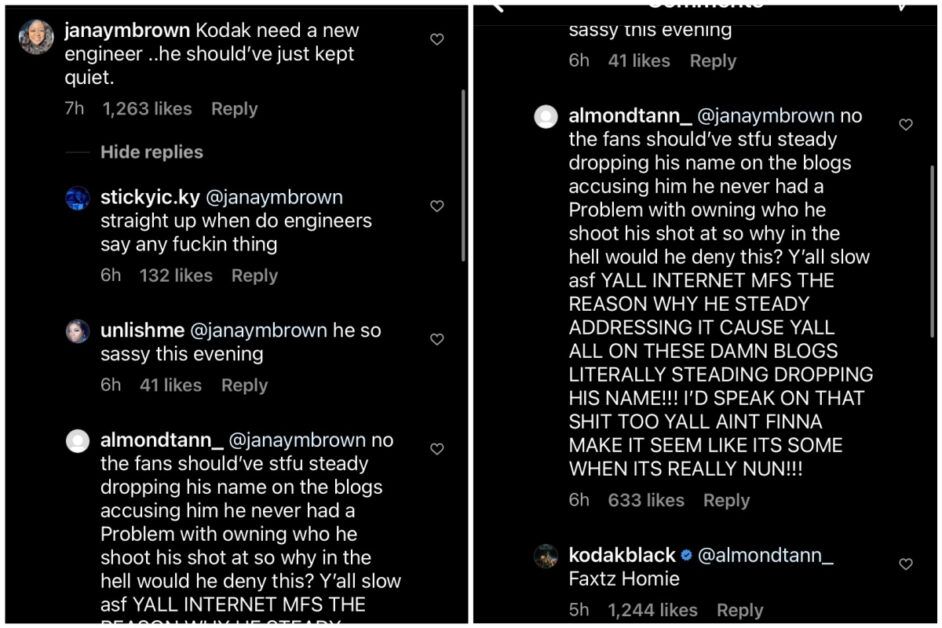Click the left panel scrollbar
The image size is (942, 628).
[463, 175]
